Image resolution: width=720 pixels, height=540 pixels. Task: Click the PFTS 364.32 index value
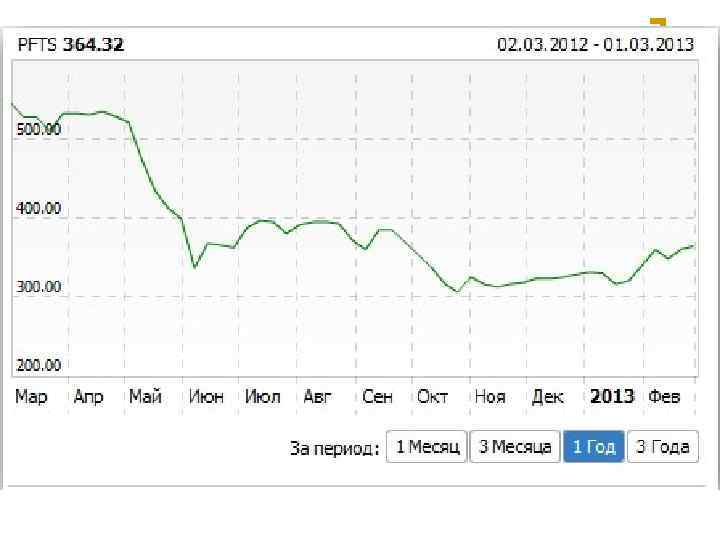[x=71, y=45]
